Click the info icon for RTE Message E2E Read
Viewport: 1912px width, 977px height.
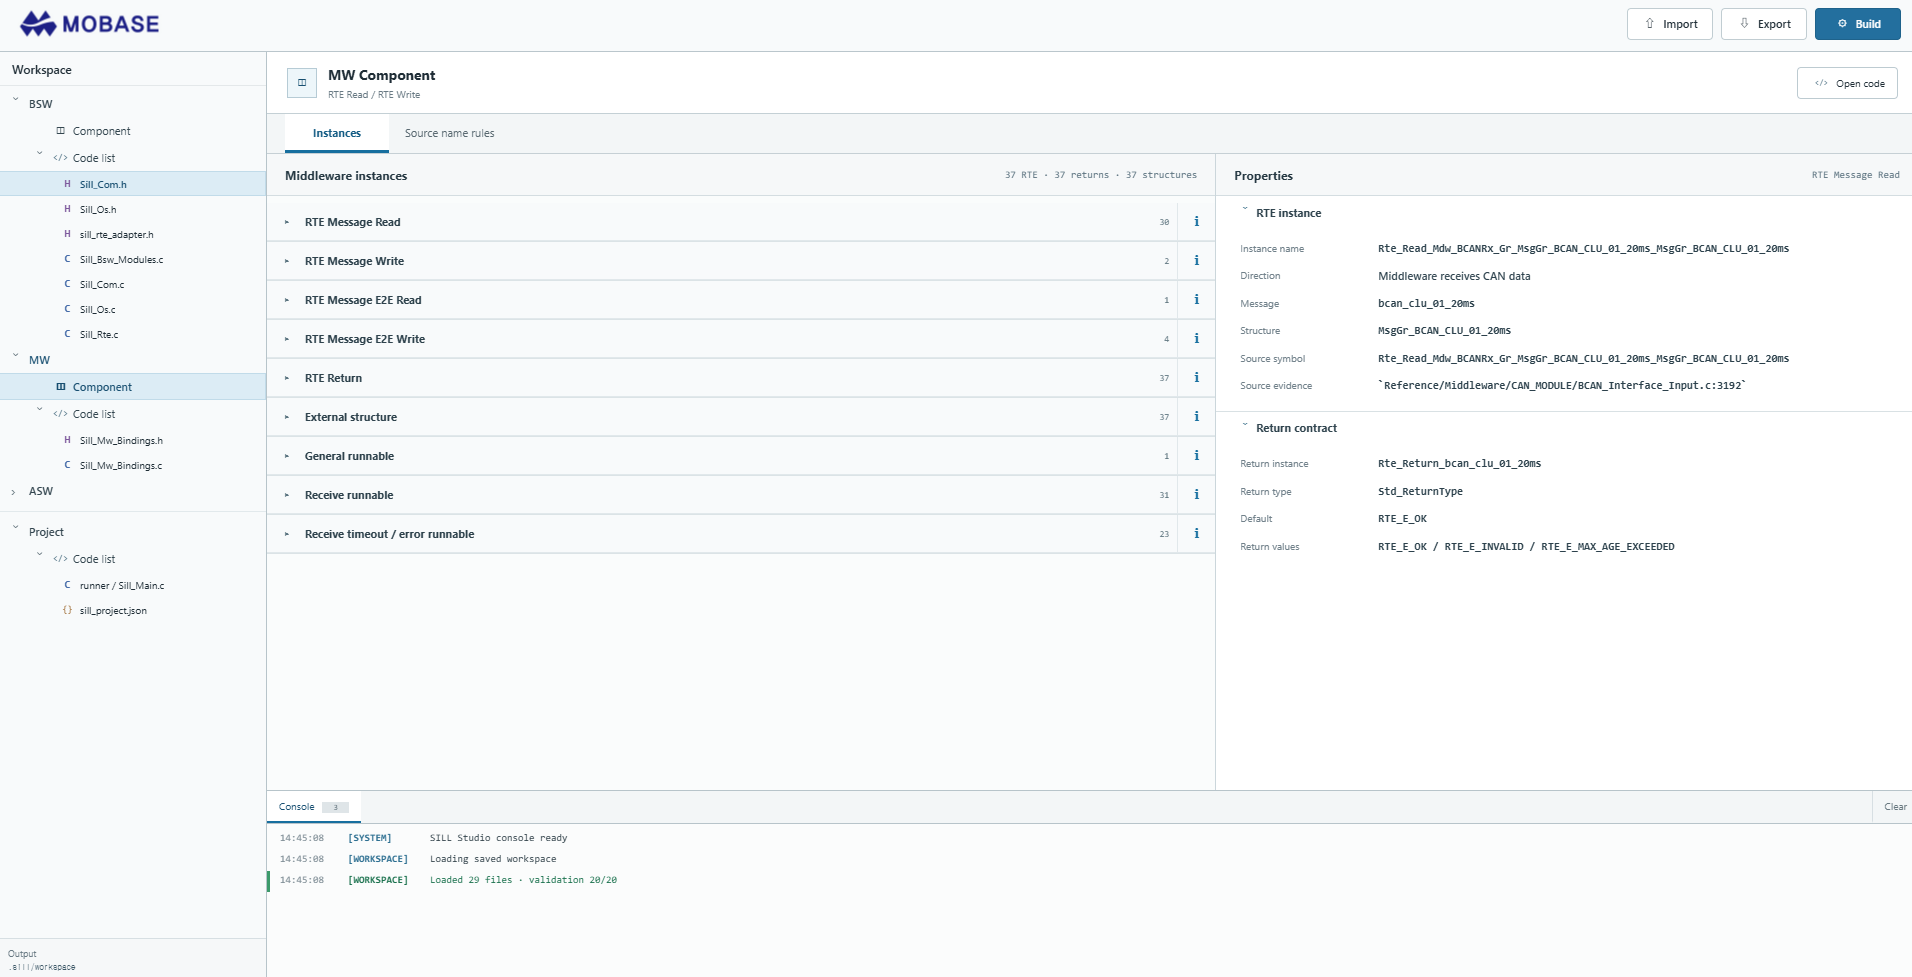[x=1196, y=300]
